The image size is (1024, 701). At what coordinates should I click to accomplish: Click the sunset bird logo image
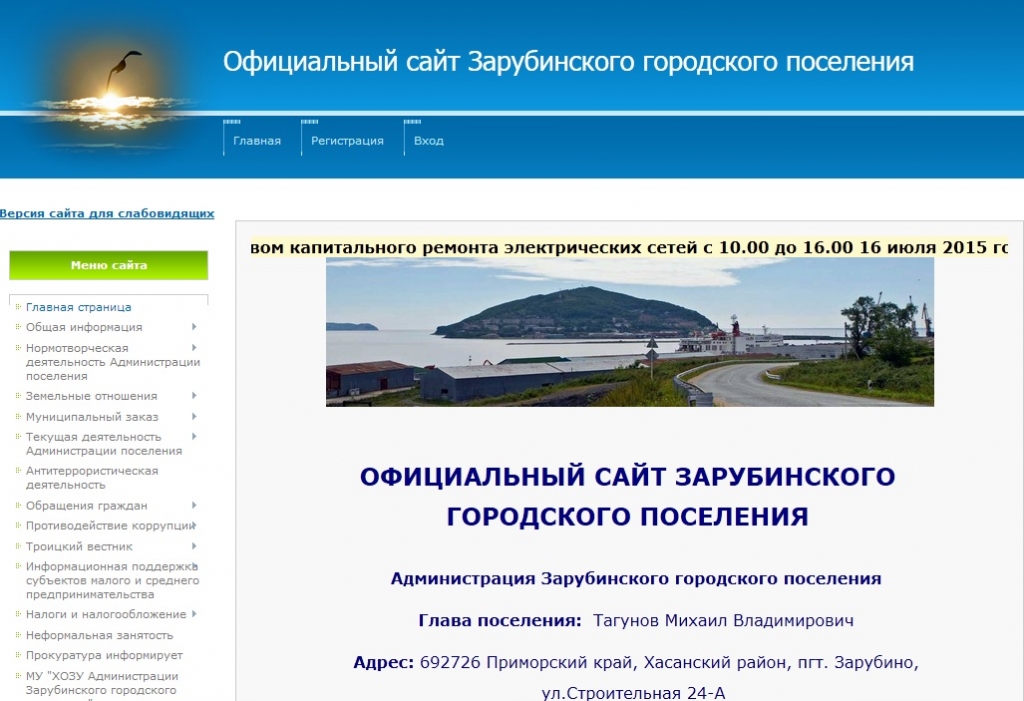click(108, 90)
